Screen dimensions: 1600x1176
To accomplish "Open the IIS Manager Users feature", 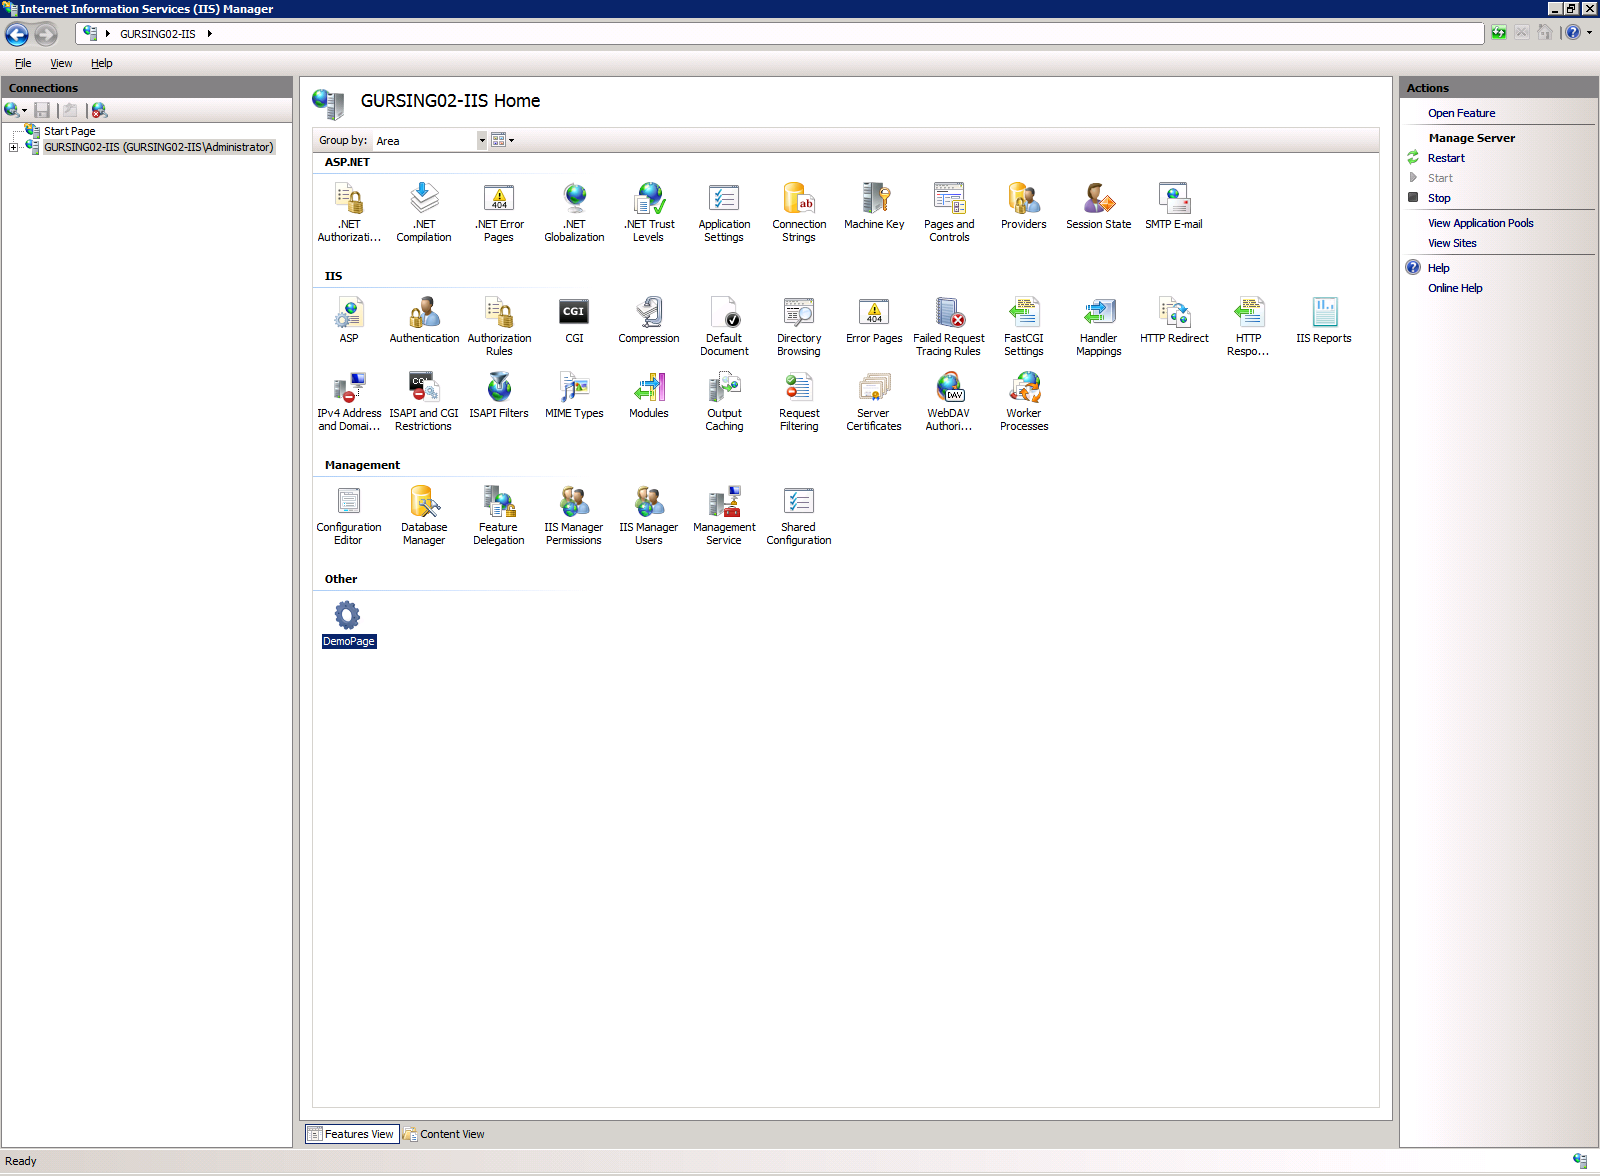I will click(x=648, y=511).
